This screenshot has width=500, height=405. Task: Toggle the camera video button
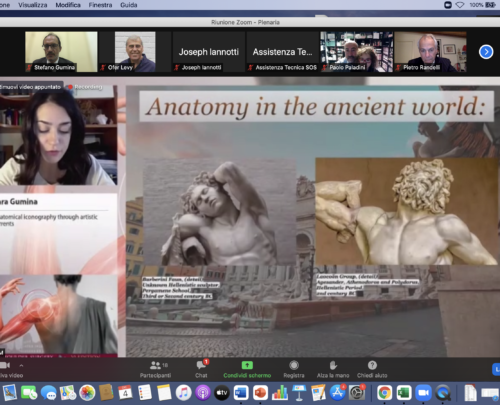pos(5,365)
